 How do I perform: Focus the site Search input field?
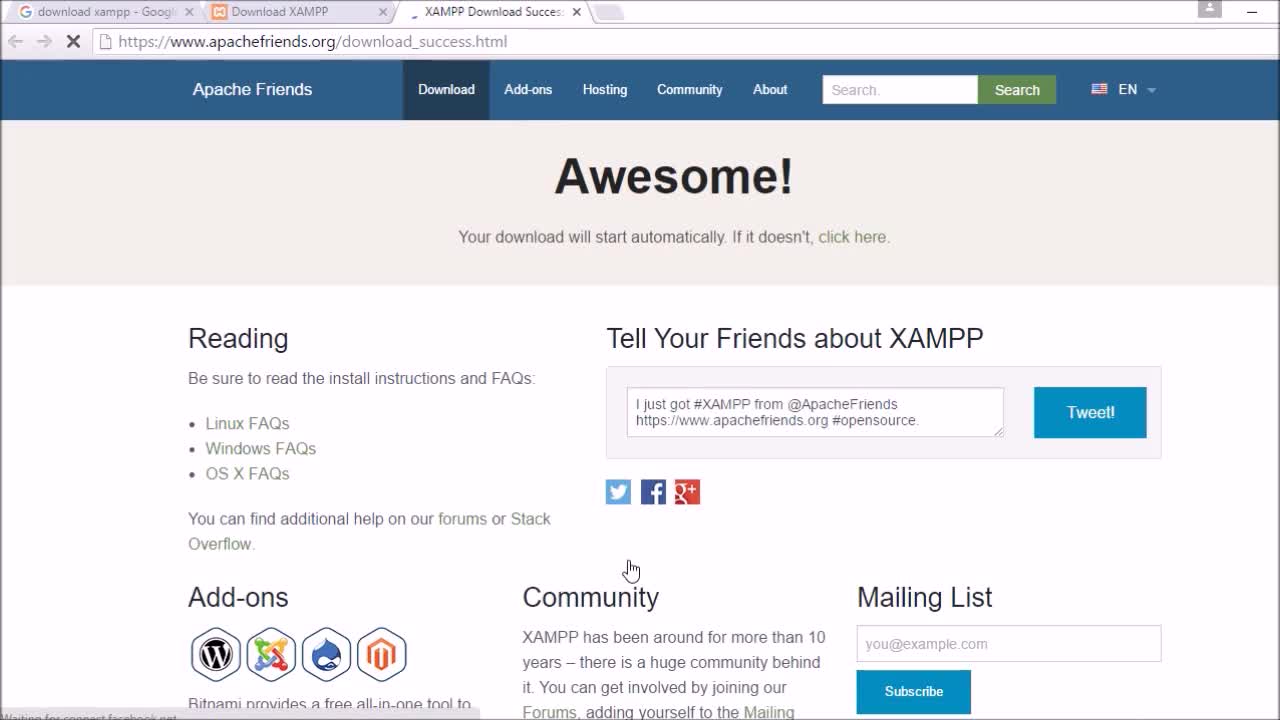click(x=900, y=90)
